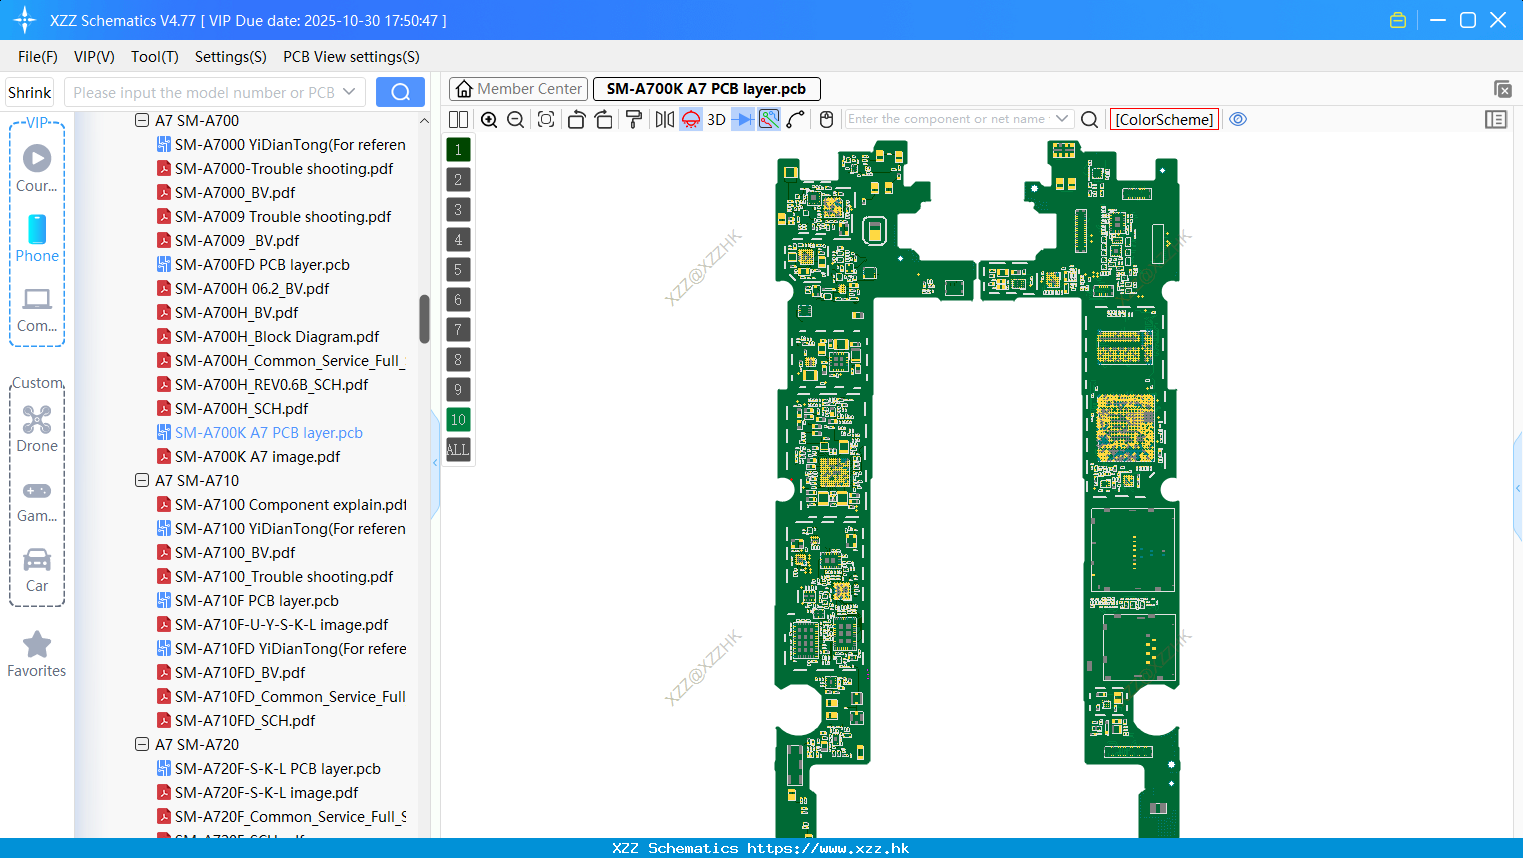Open the VIP(V) menu
The width and height of the screenshot is (1523, 858).
tap(94, 57)
